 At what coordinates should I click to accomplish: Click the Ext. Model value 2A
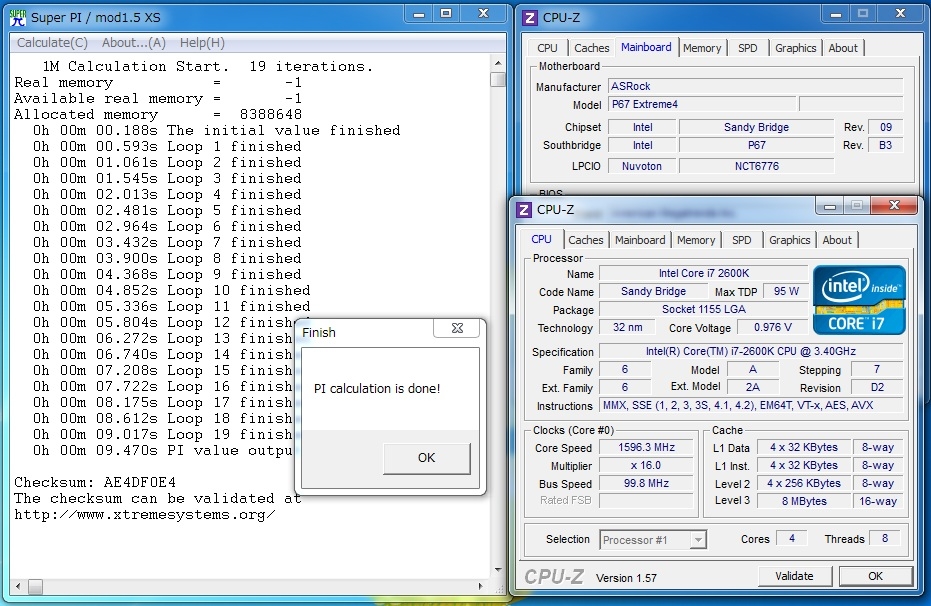pyautogui.click(x=752, y=387)
